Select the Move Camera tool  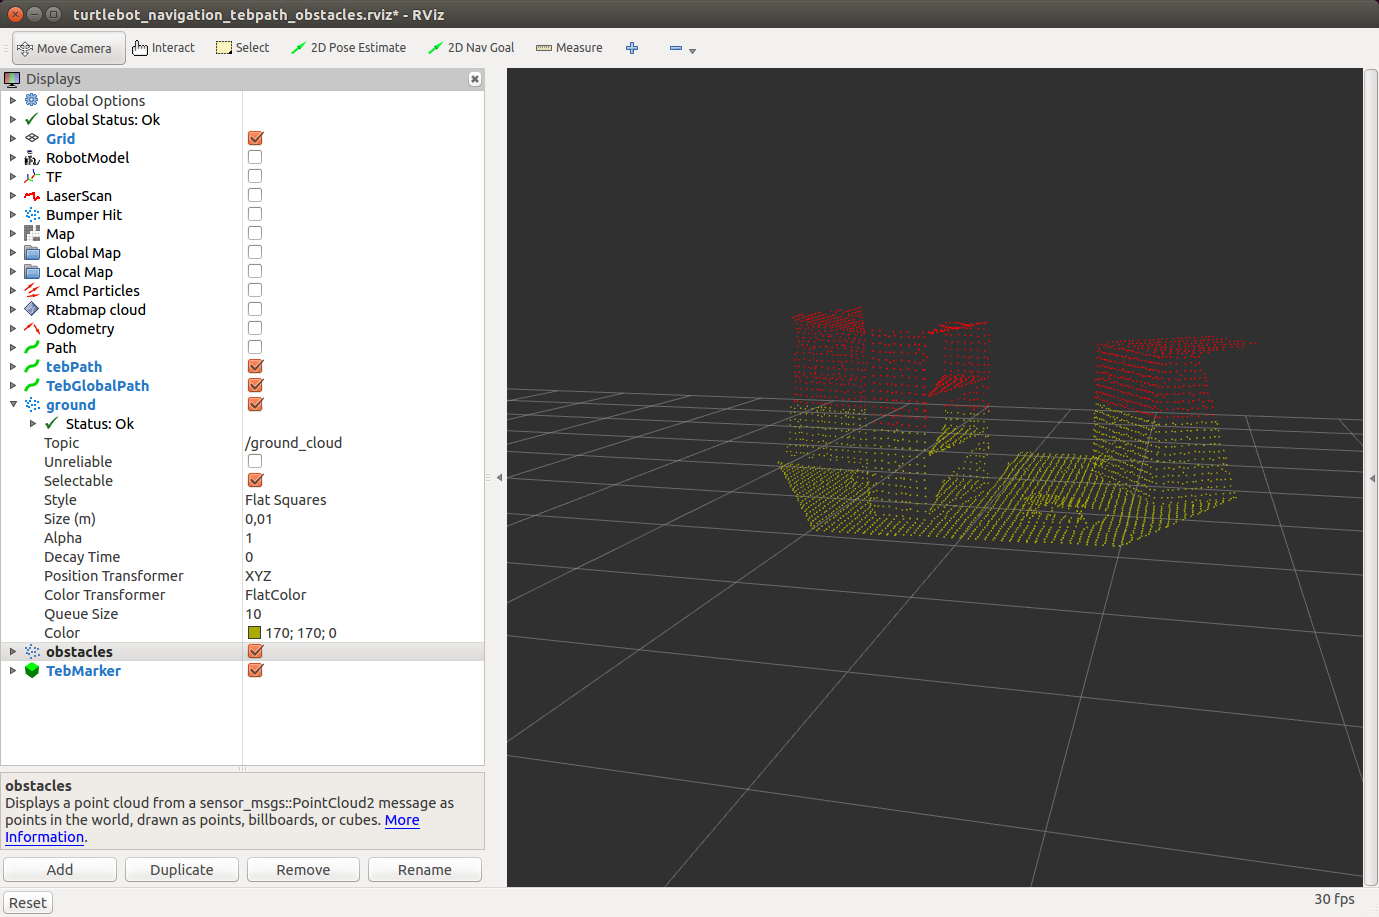(66, 48)
